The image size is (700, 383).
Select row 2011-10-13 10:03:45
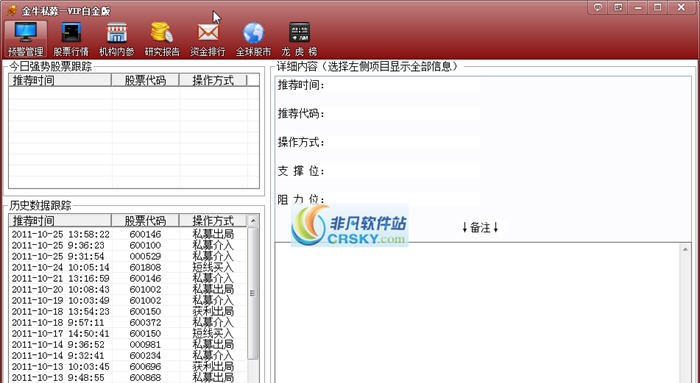[x=128, y=366]
